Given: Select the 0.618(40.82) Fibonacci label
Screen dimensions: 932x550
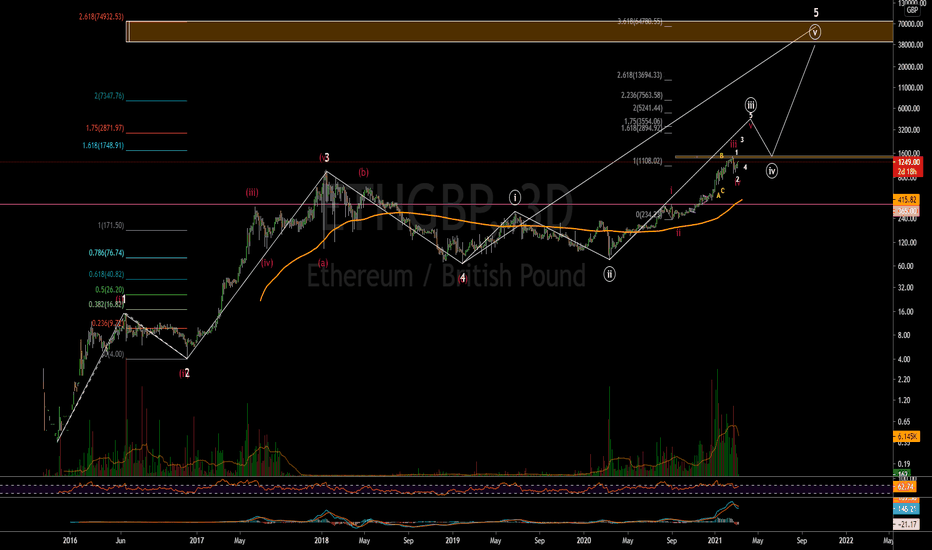Looking at the screenshot, I should coord(106,275).
